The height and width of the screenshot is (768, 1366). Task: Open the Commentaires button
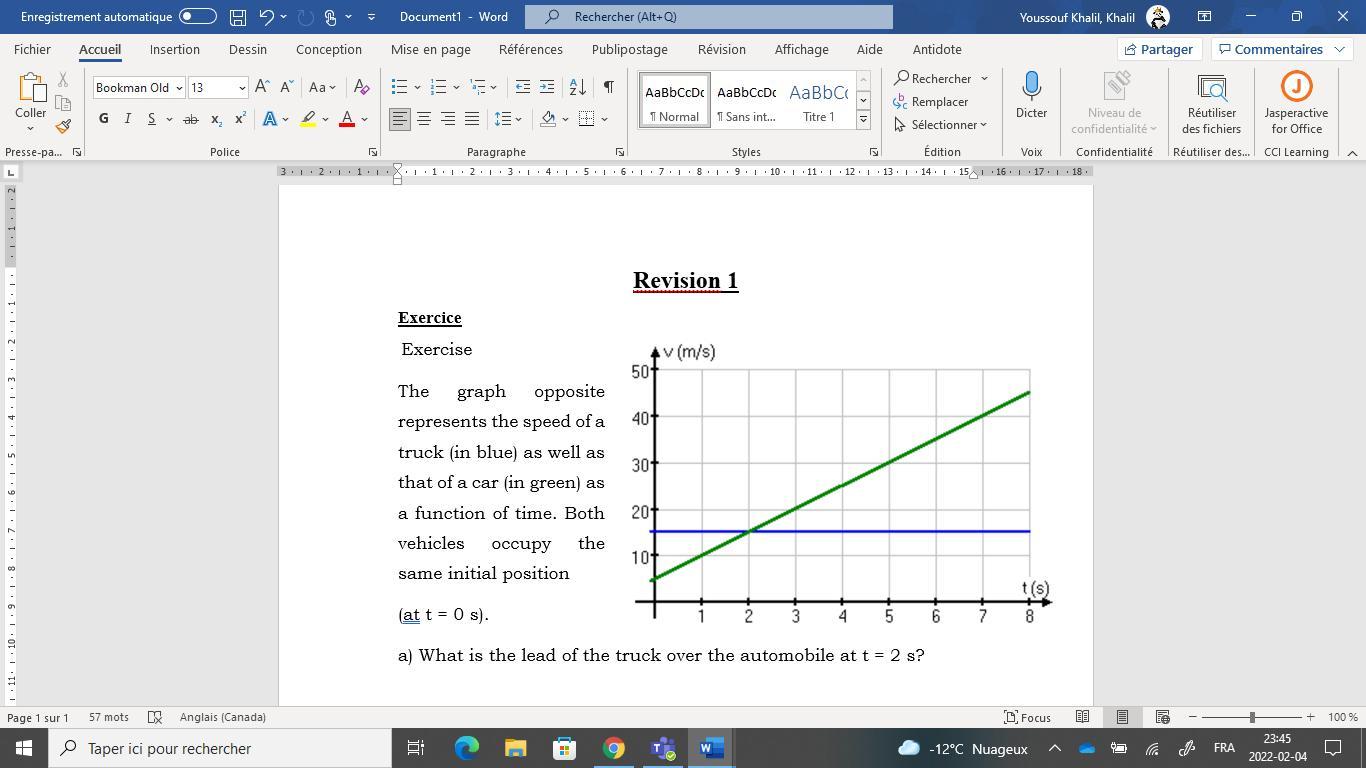pos(1279,49)
